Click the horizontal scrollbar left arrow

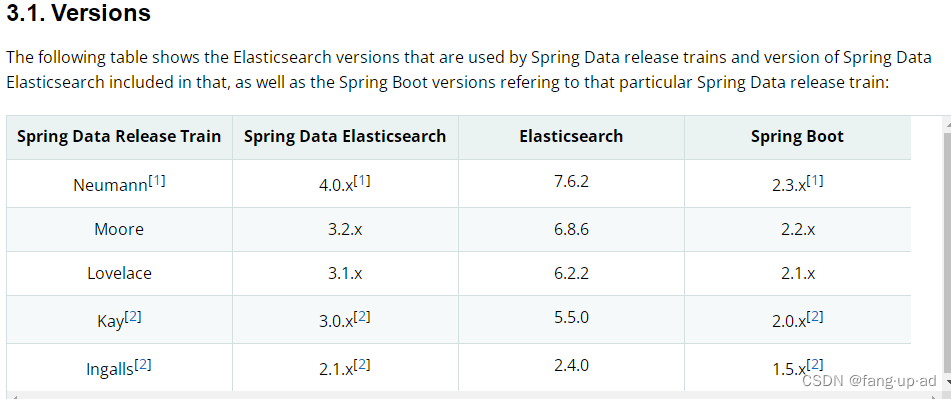point(13,395)
